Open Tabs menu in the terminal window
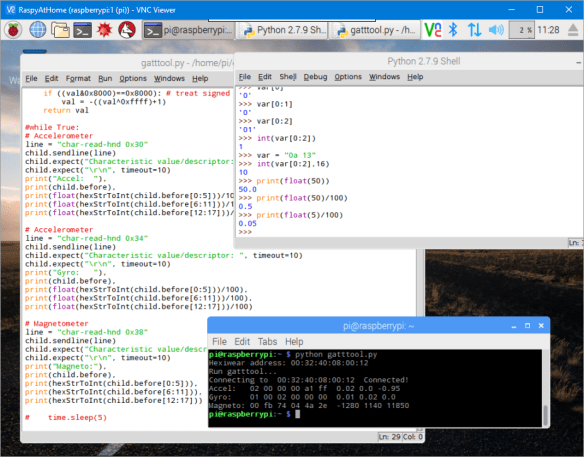The height and width of the screenshot is (457, 584). [267, 342]
